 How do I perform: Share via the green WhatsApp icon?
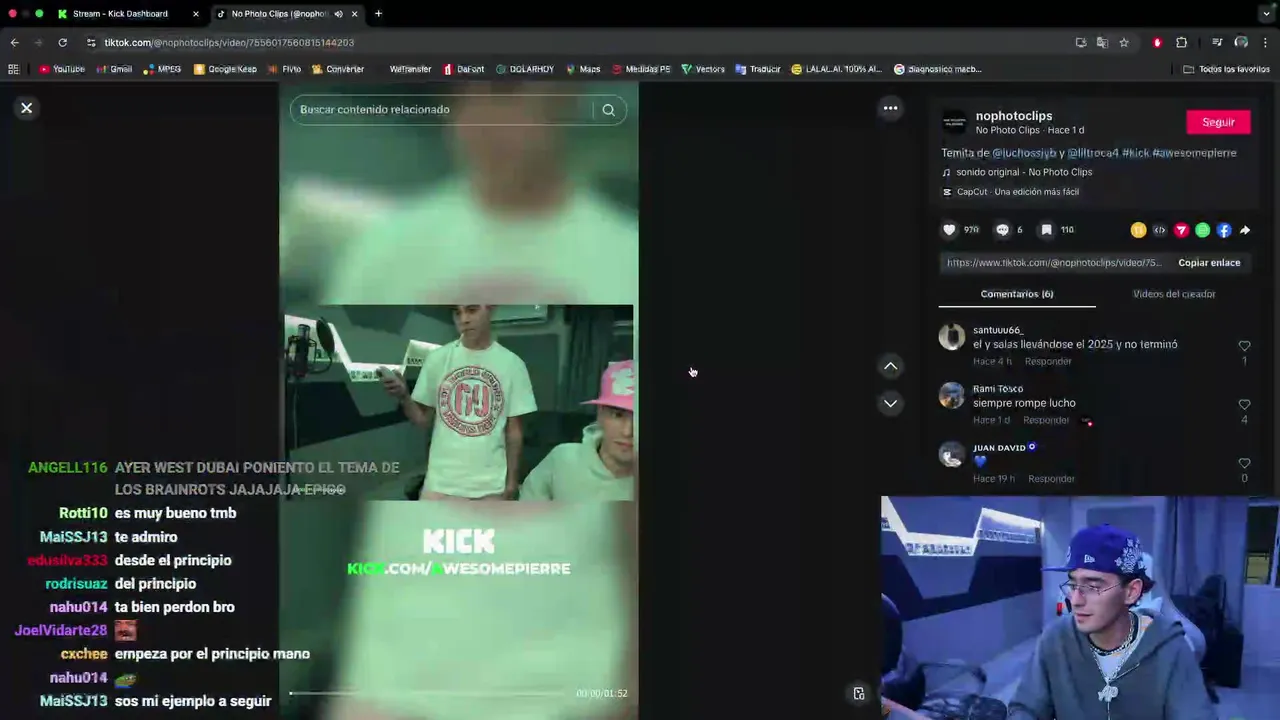[x=1202, y=230]
